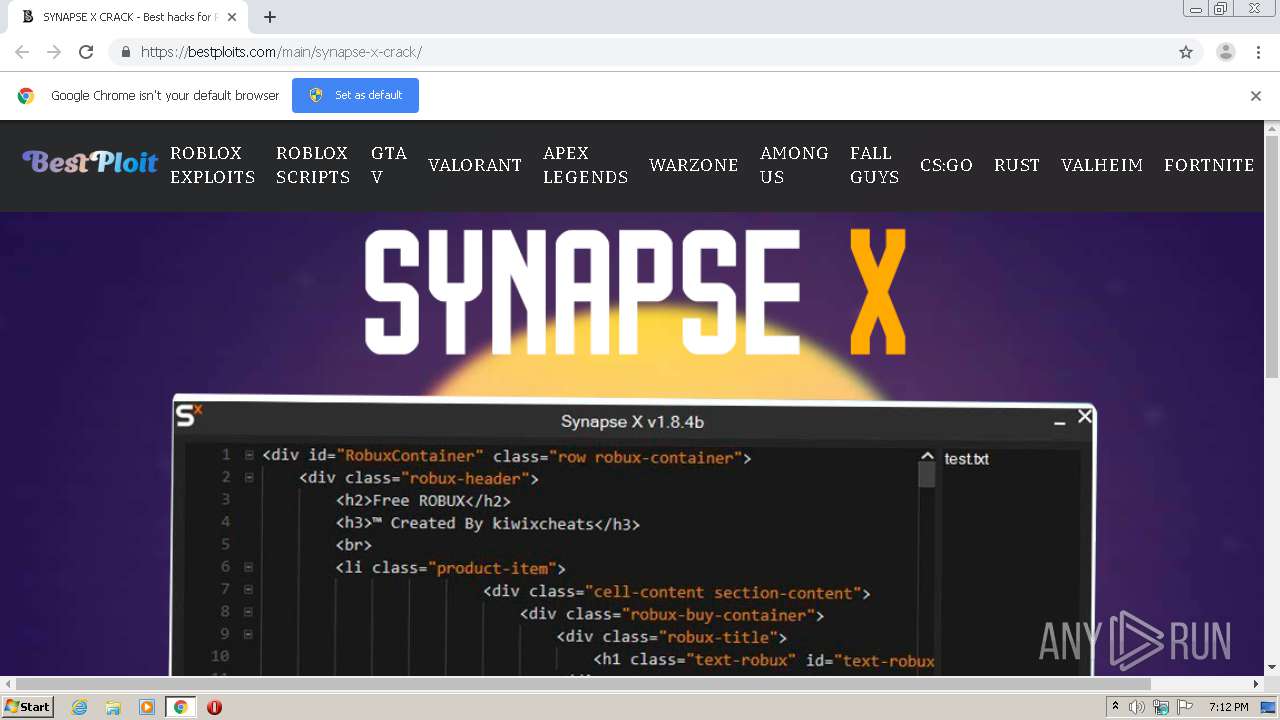Click the padlock site info icon
Screen dimensions: 1280x720
(x=125, y=52)
